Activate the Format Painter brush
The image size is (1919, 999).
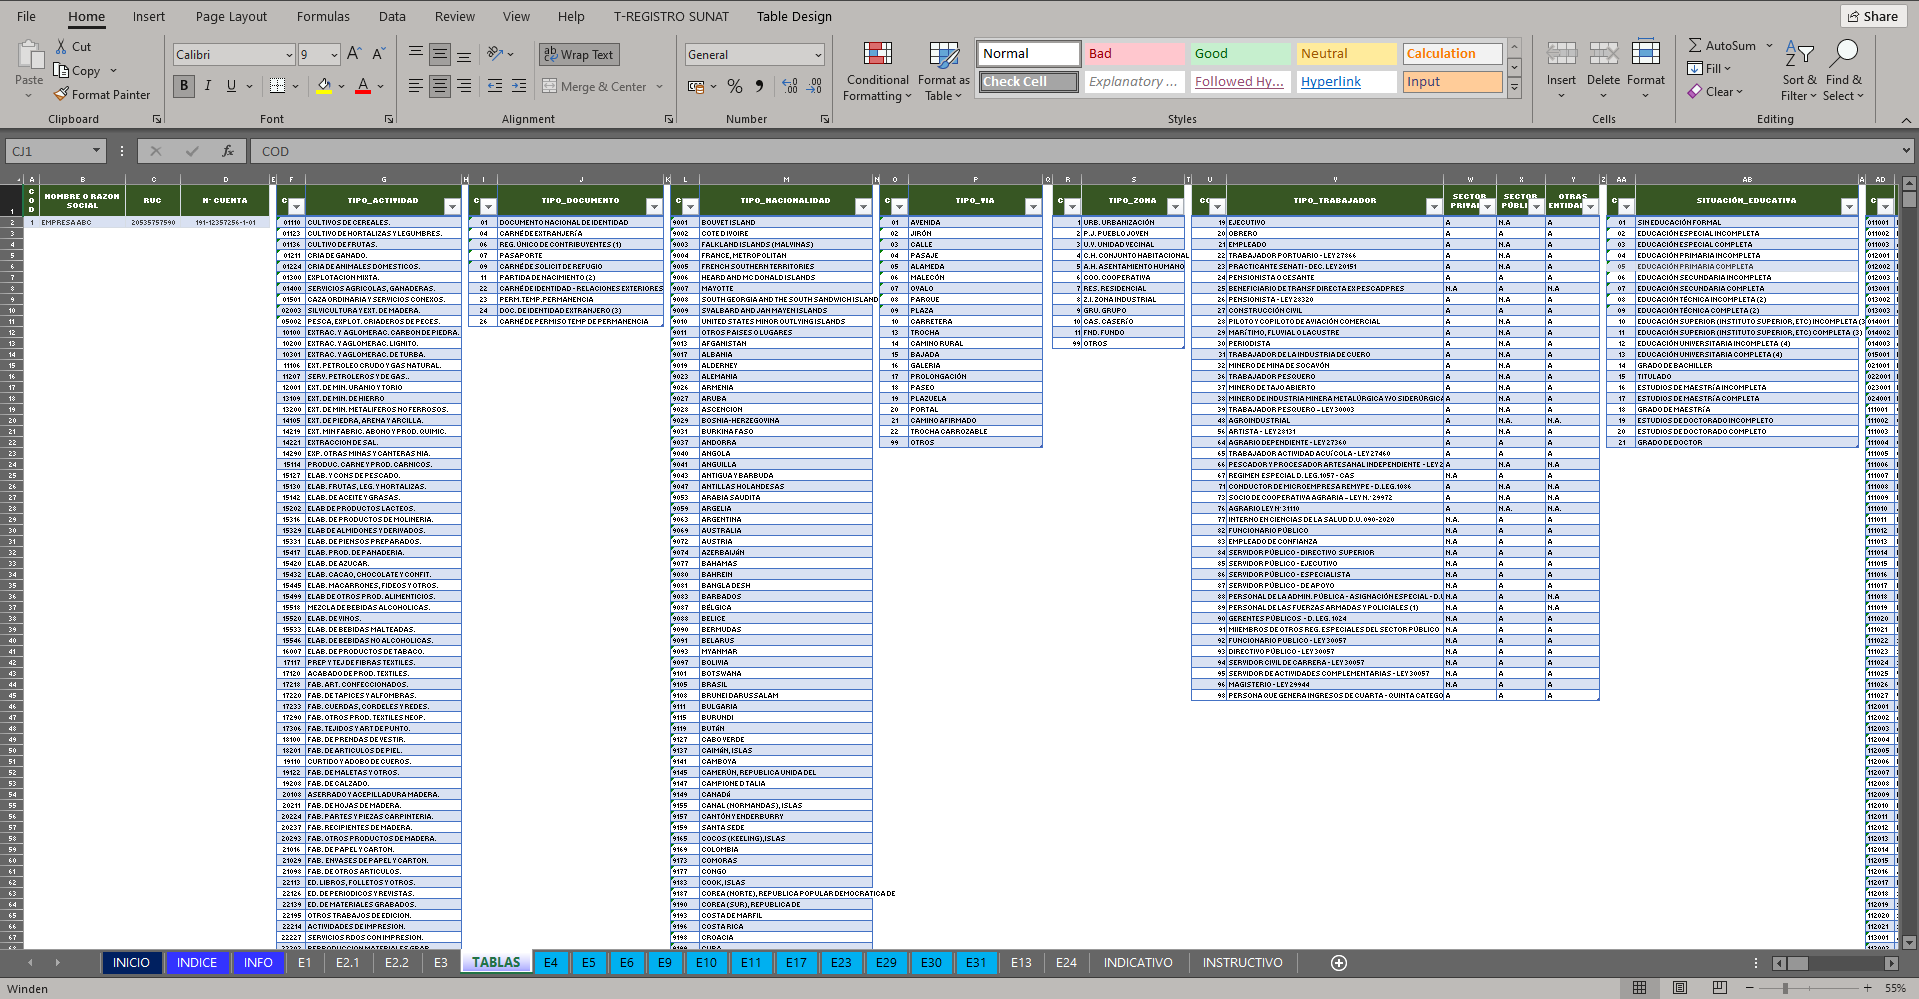(x=61, y=94)
